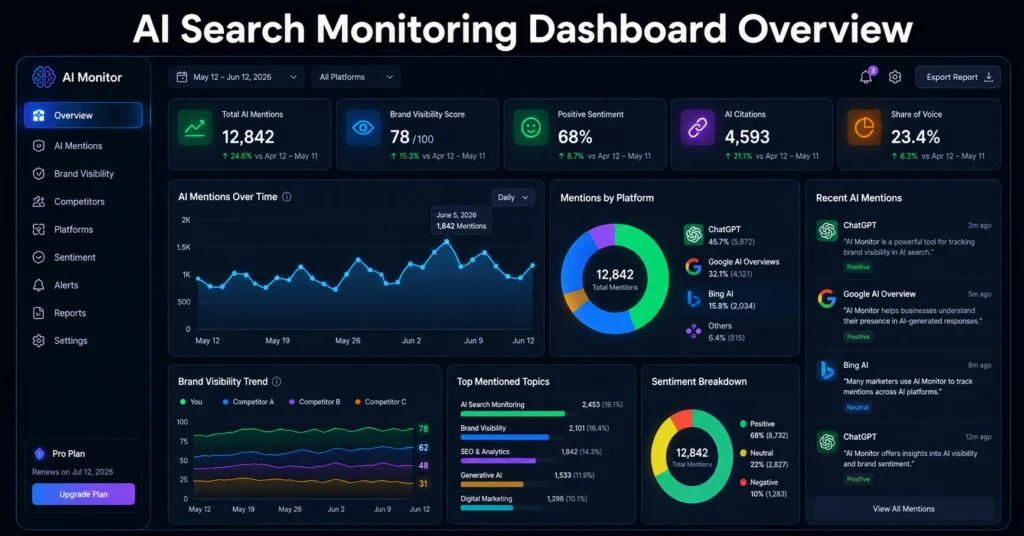Toggle the You series in legend

[191, 402]
